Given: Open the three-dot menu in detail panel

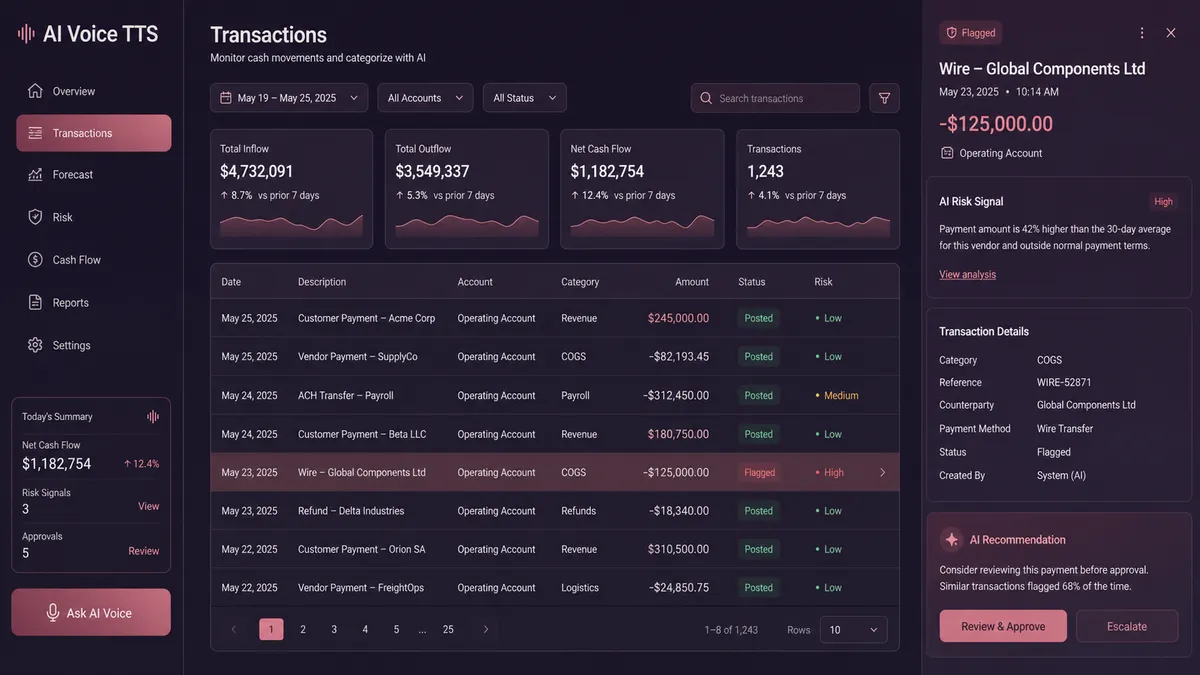Looking at the screenshot, I should (x=1142, y=33).
